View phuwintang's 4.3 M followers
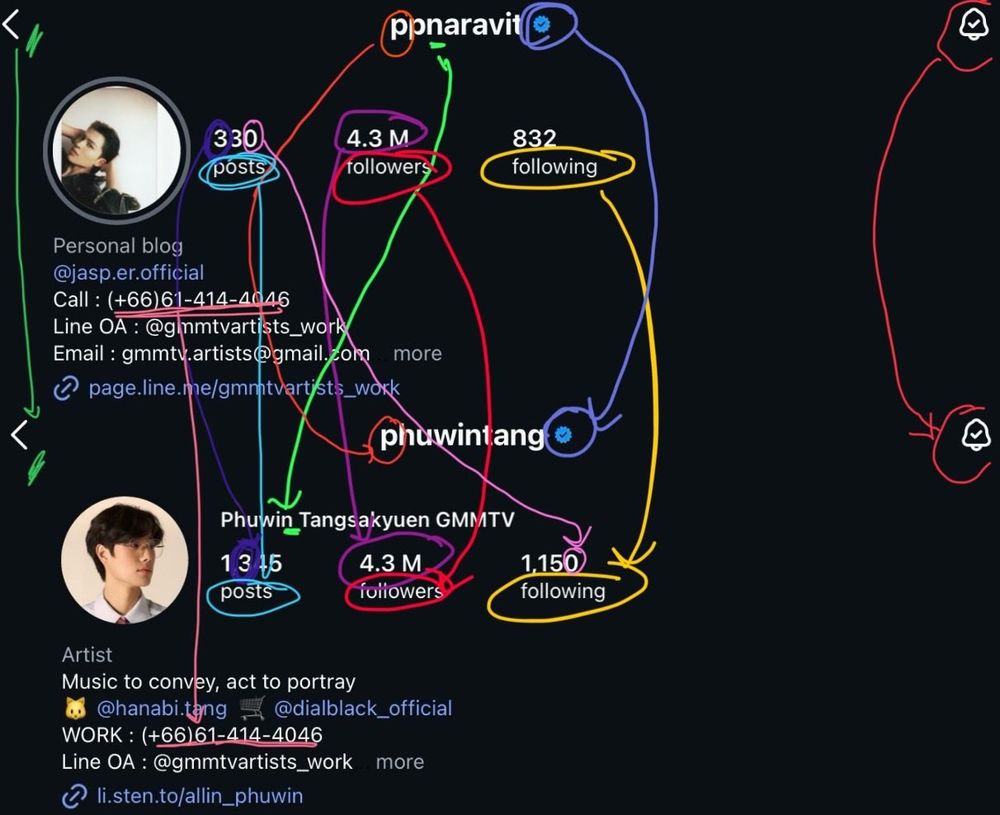The height and width of the screenshot is (815, 1000). coord(401,576)
